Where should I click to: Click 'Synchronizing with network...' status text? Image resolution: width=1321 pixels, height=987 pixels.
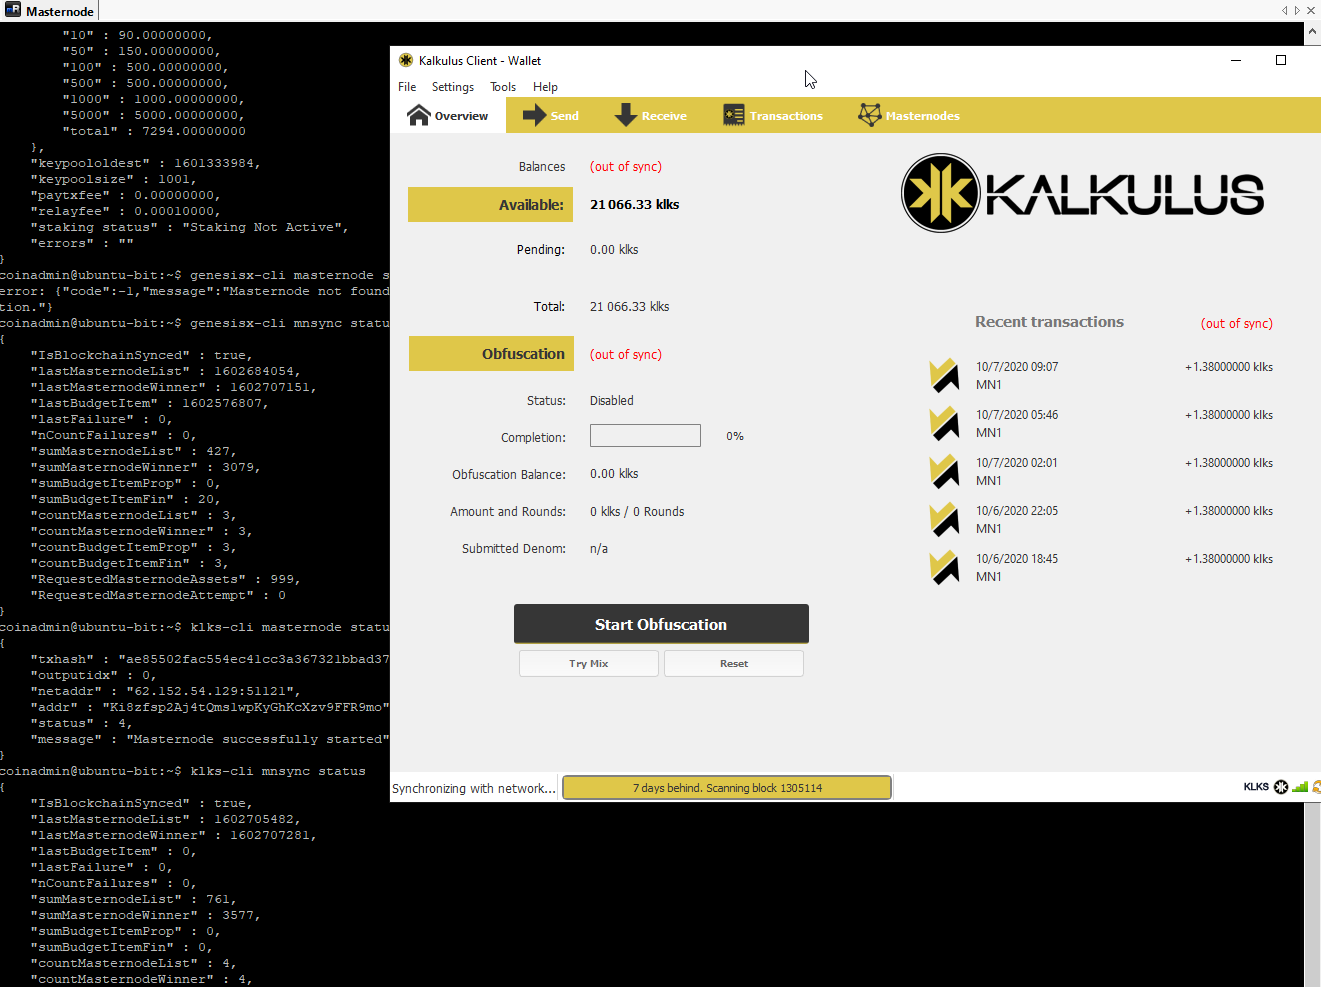tap(474, 788)
